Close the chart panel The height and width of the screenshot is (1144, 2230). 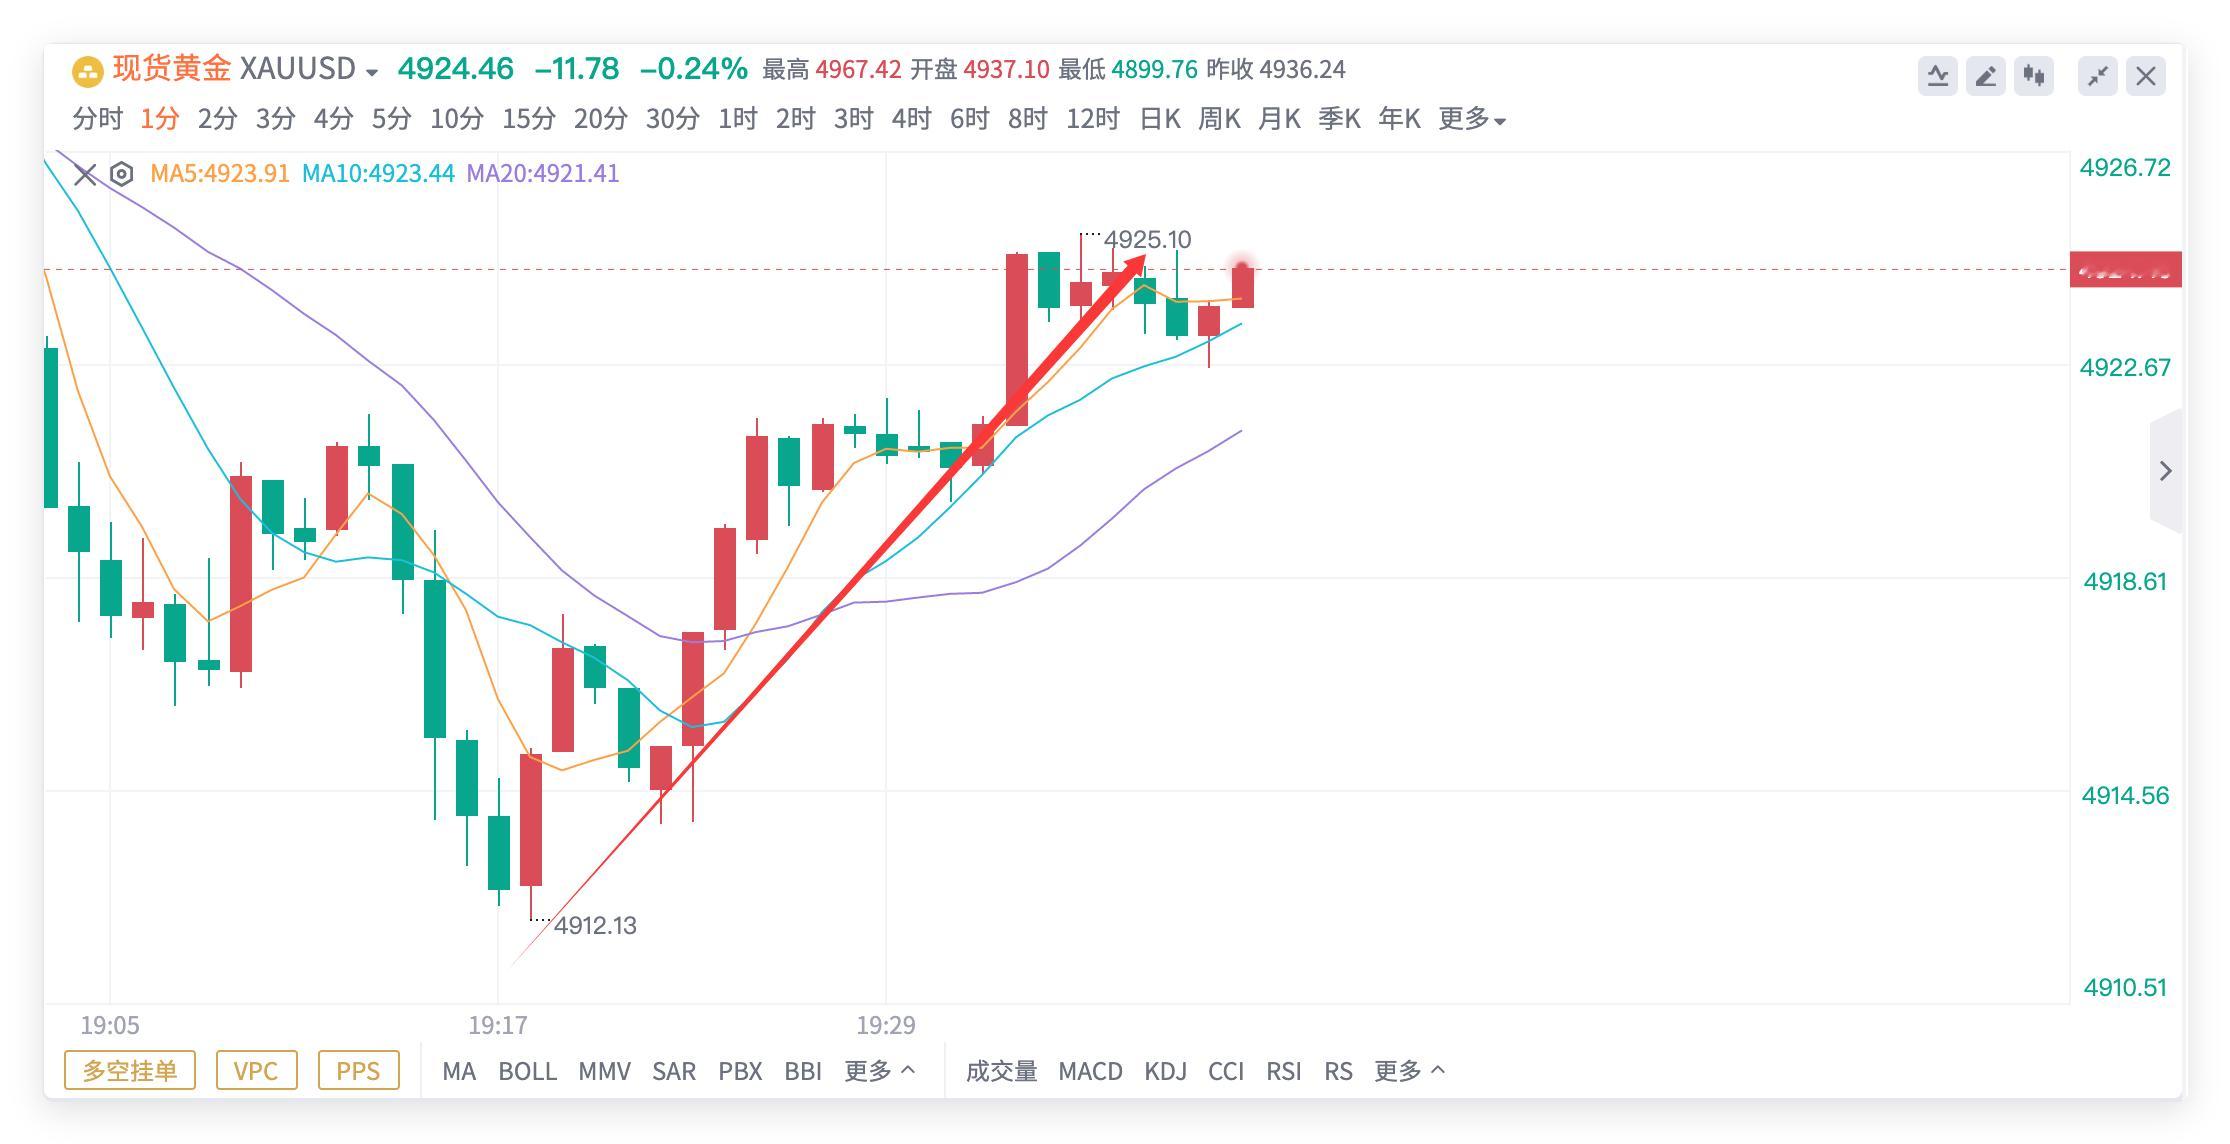pyautogui.click(x=2146, y=76)
